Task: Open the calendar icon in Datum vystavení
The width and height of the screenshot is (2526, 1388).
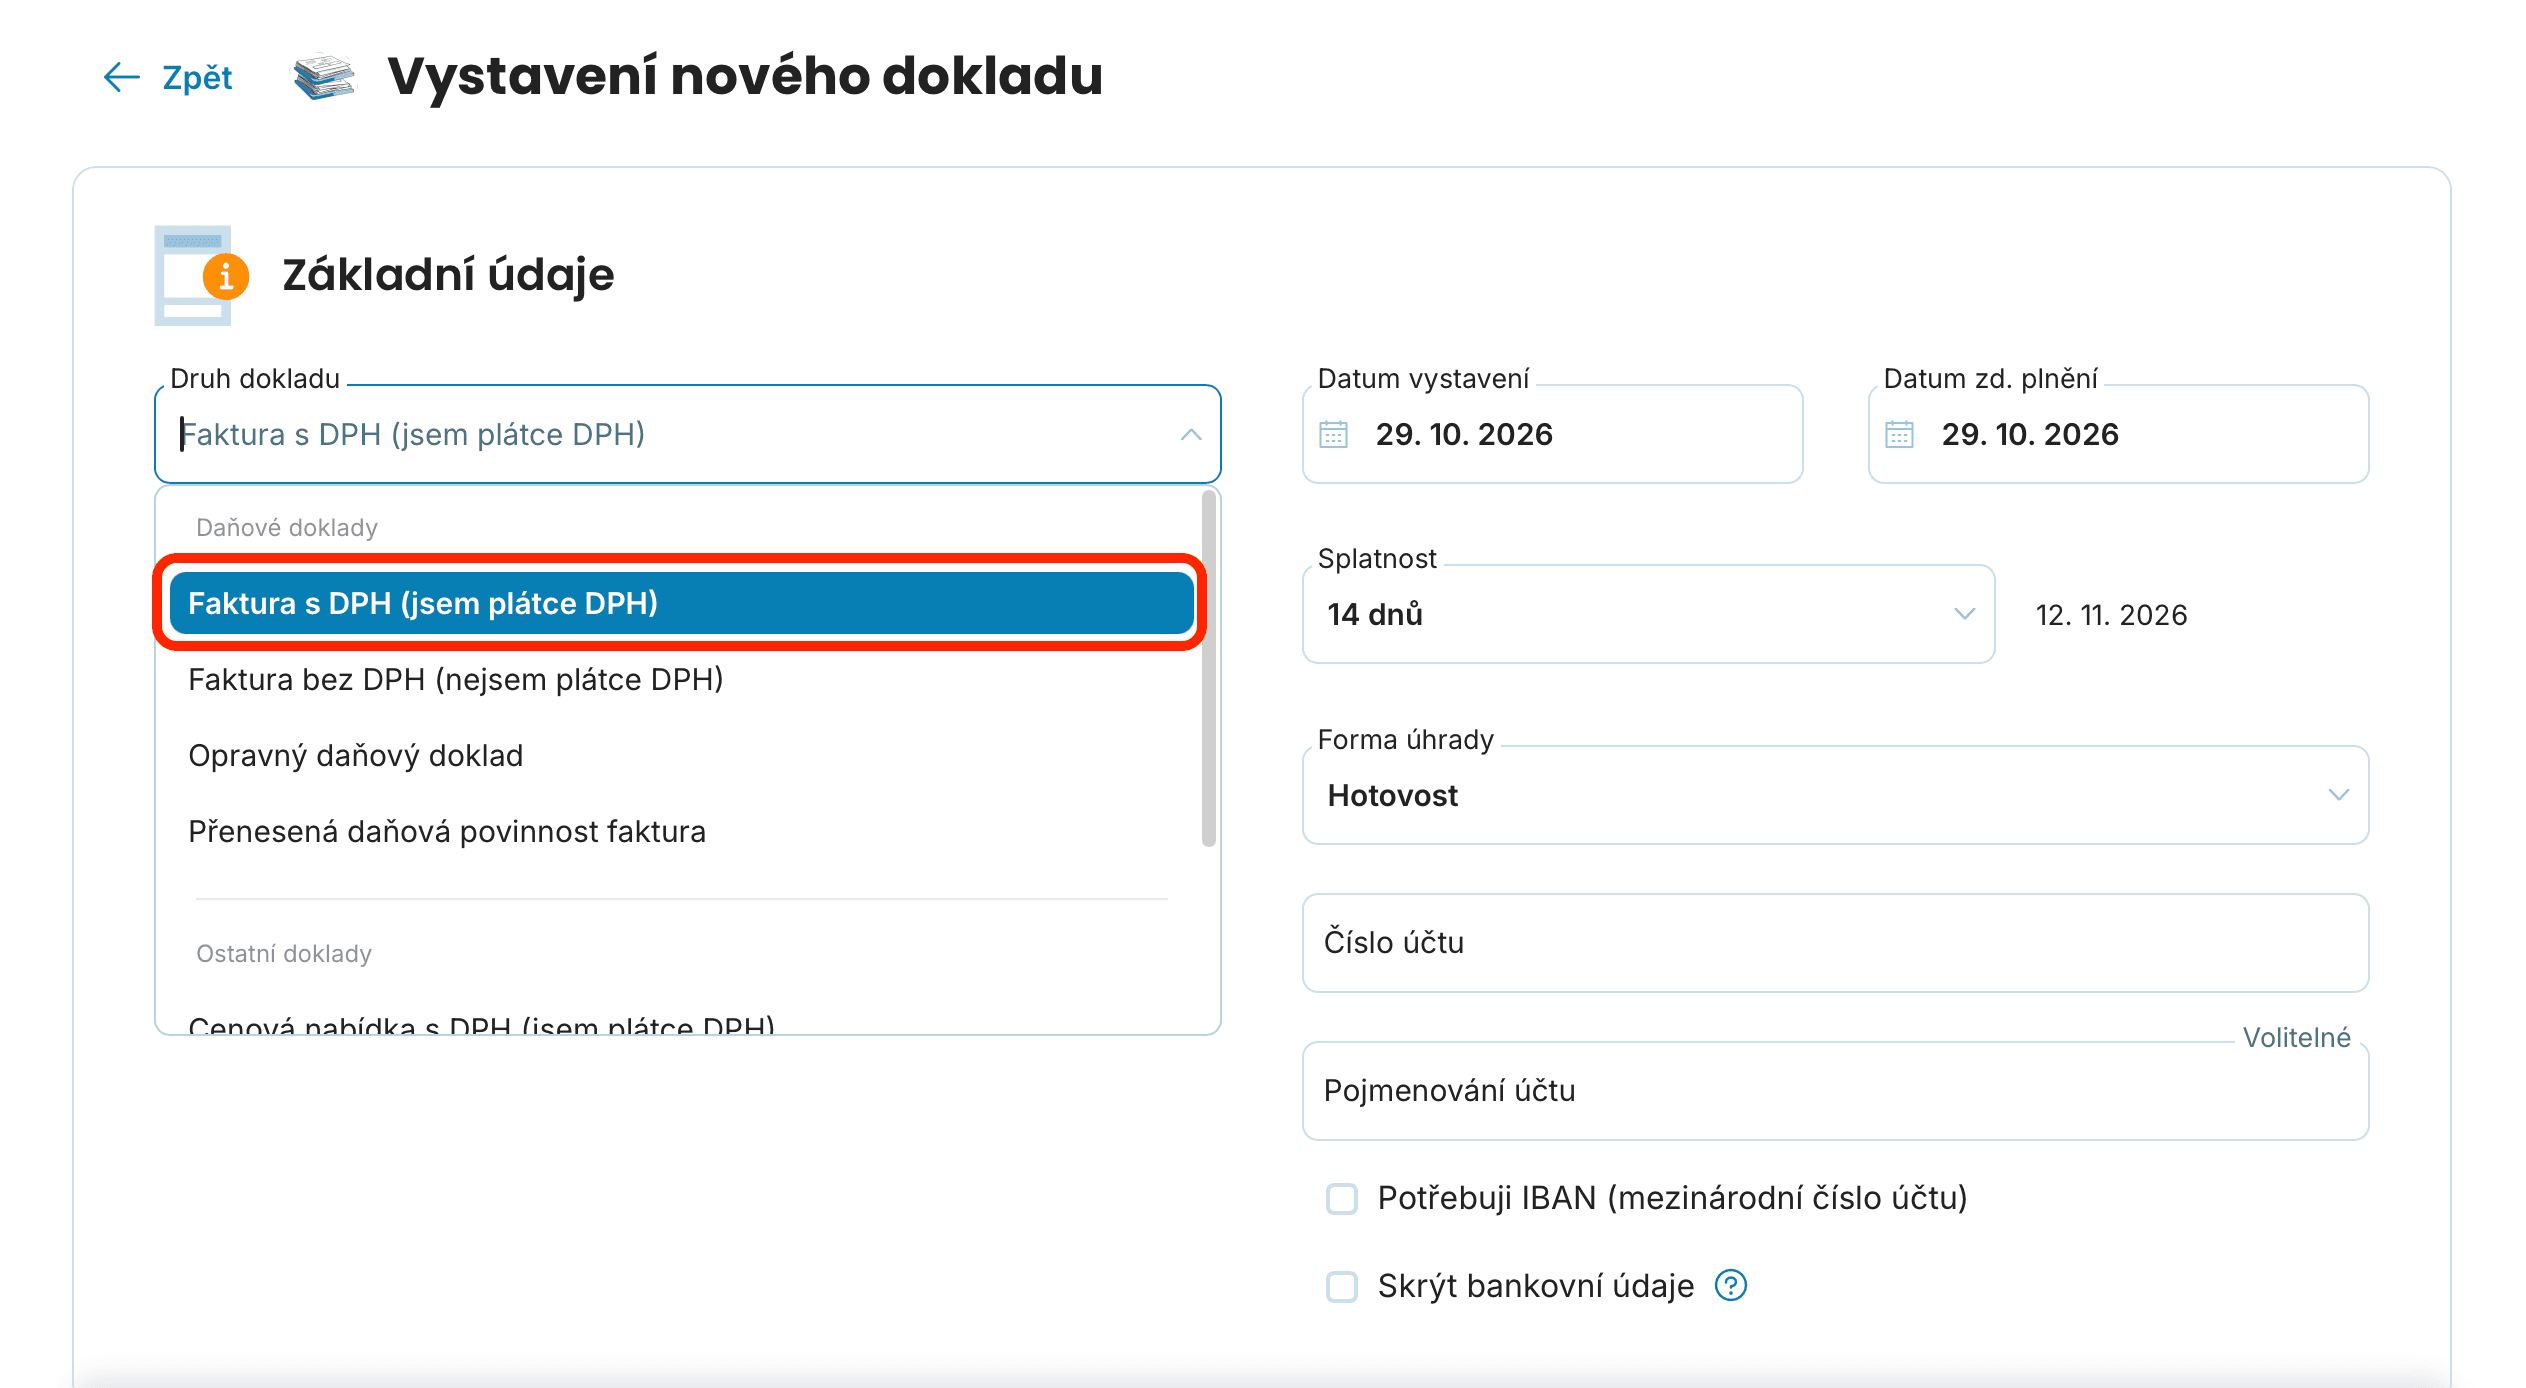Action: click(x=1333, y=434)
